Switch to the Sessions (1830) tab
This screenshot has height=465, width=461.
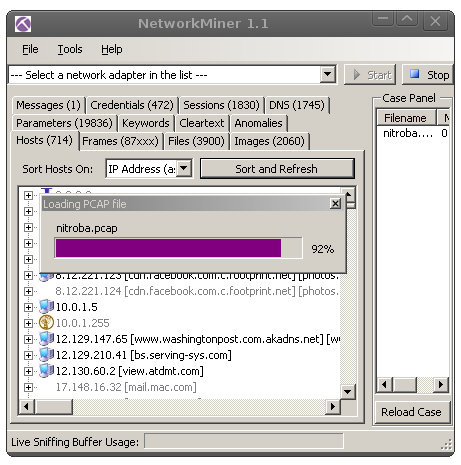[x=221, y=105]
